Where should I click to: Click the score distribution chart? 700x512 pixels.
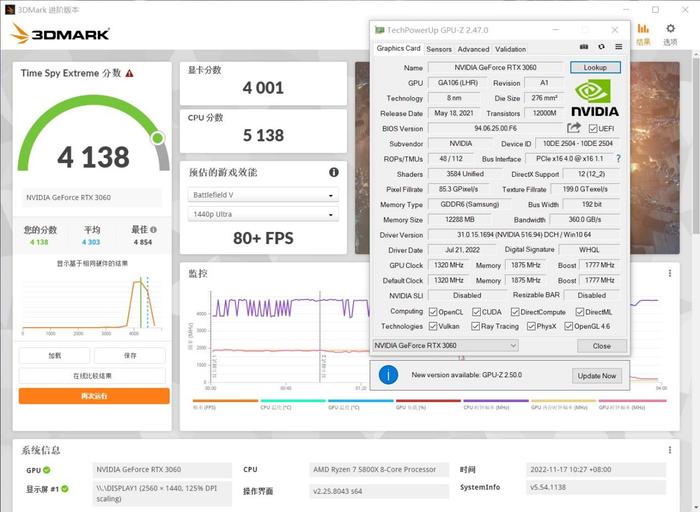[92, 306]
